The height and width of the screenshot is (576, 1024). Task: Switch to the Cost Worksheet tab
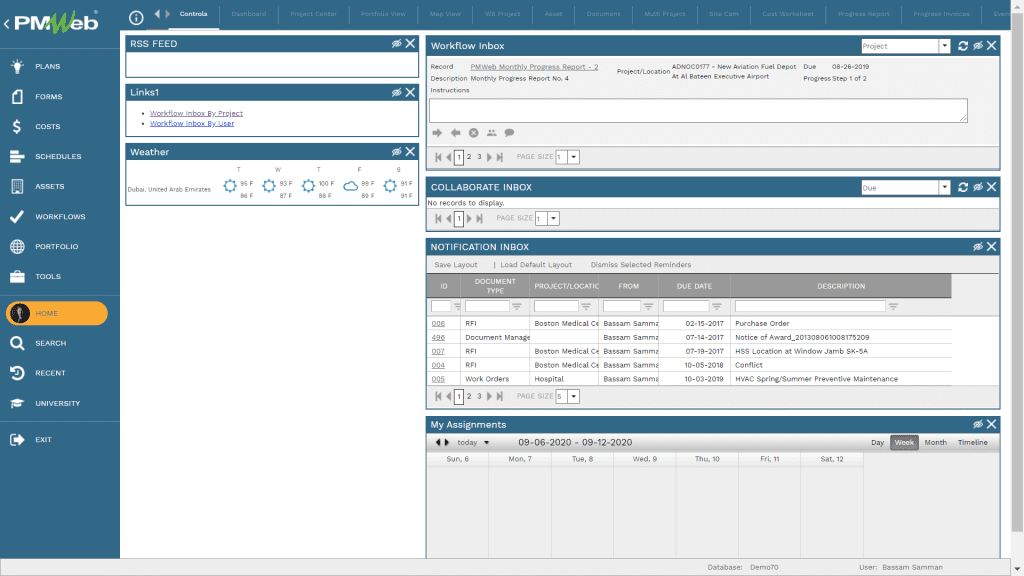pos(788,14)
